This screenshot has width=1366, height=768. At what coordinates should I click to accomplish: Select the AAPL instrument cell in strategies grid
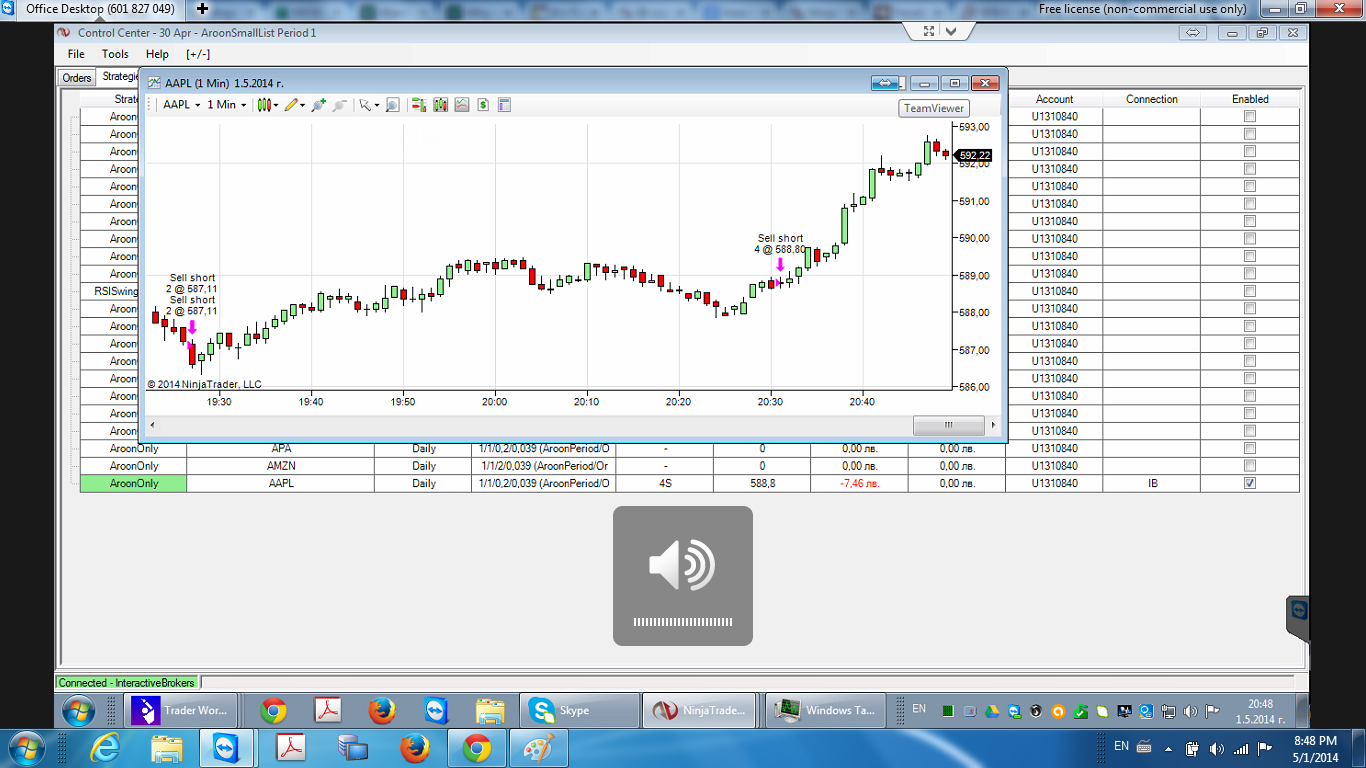[x=281, y=483]
